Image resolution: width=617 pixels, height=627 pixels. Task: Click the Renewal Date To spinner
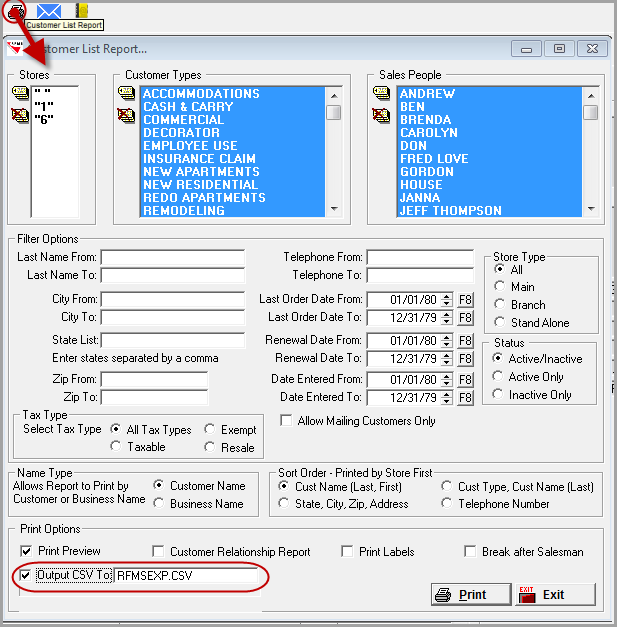click(447, 359)
